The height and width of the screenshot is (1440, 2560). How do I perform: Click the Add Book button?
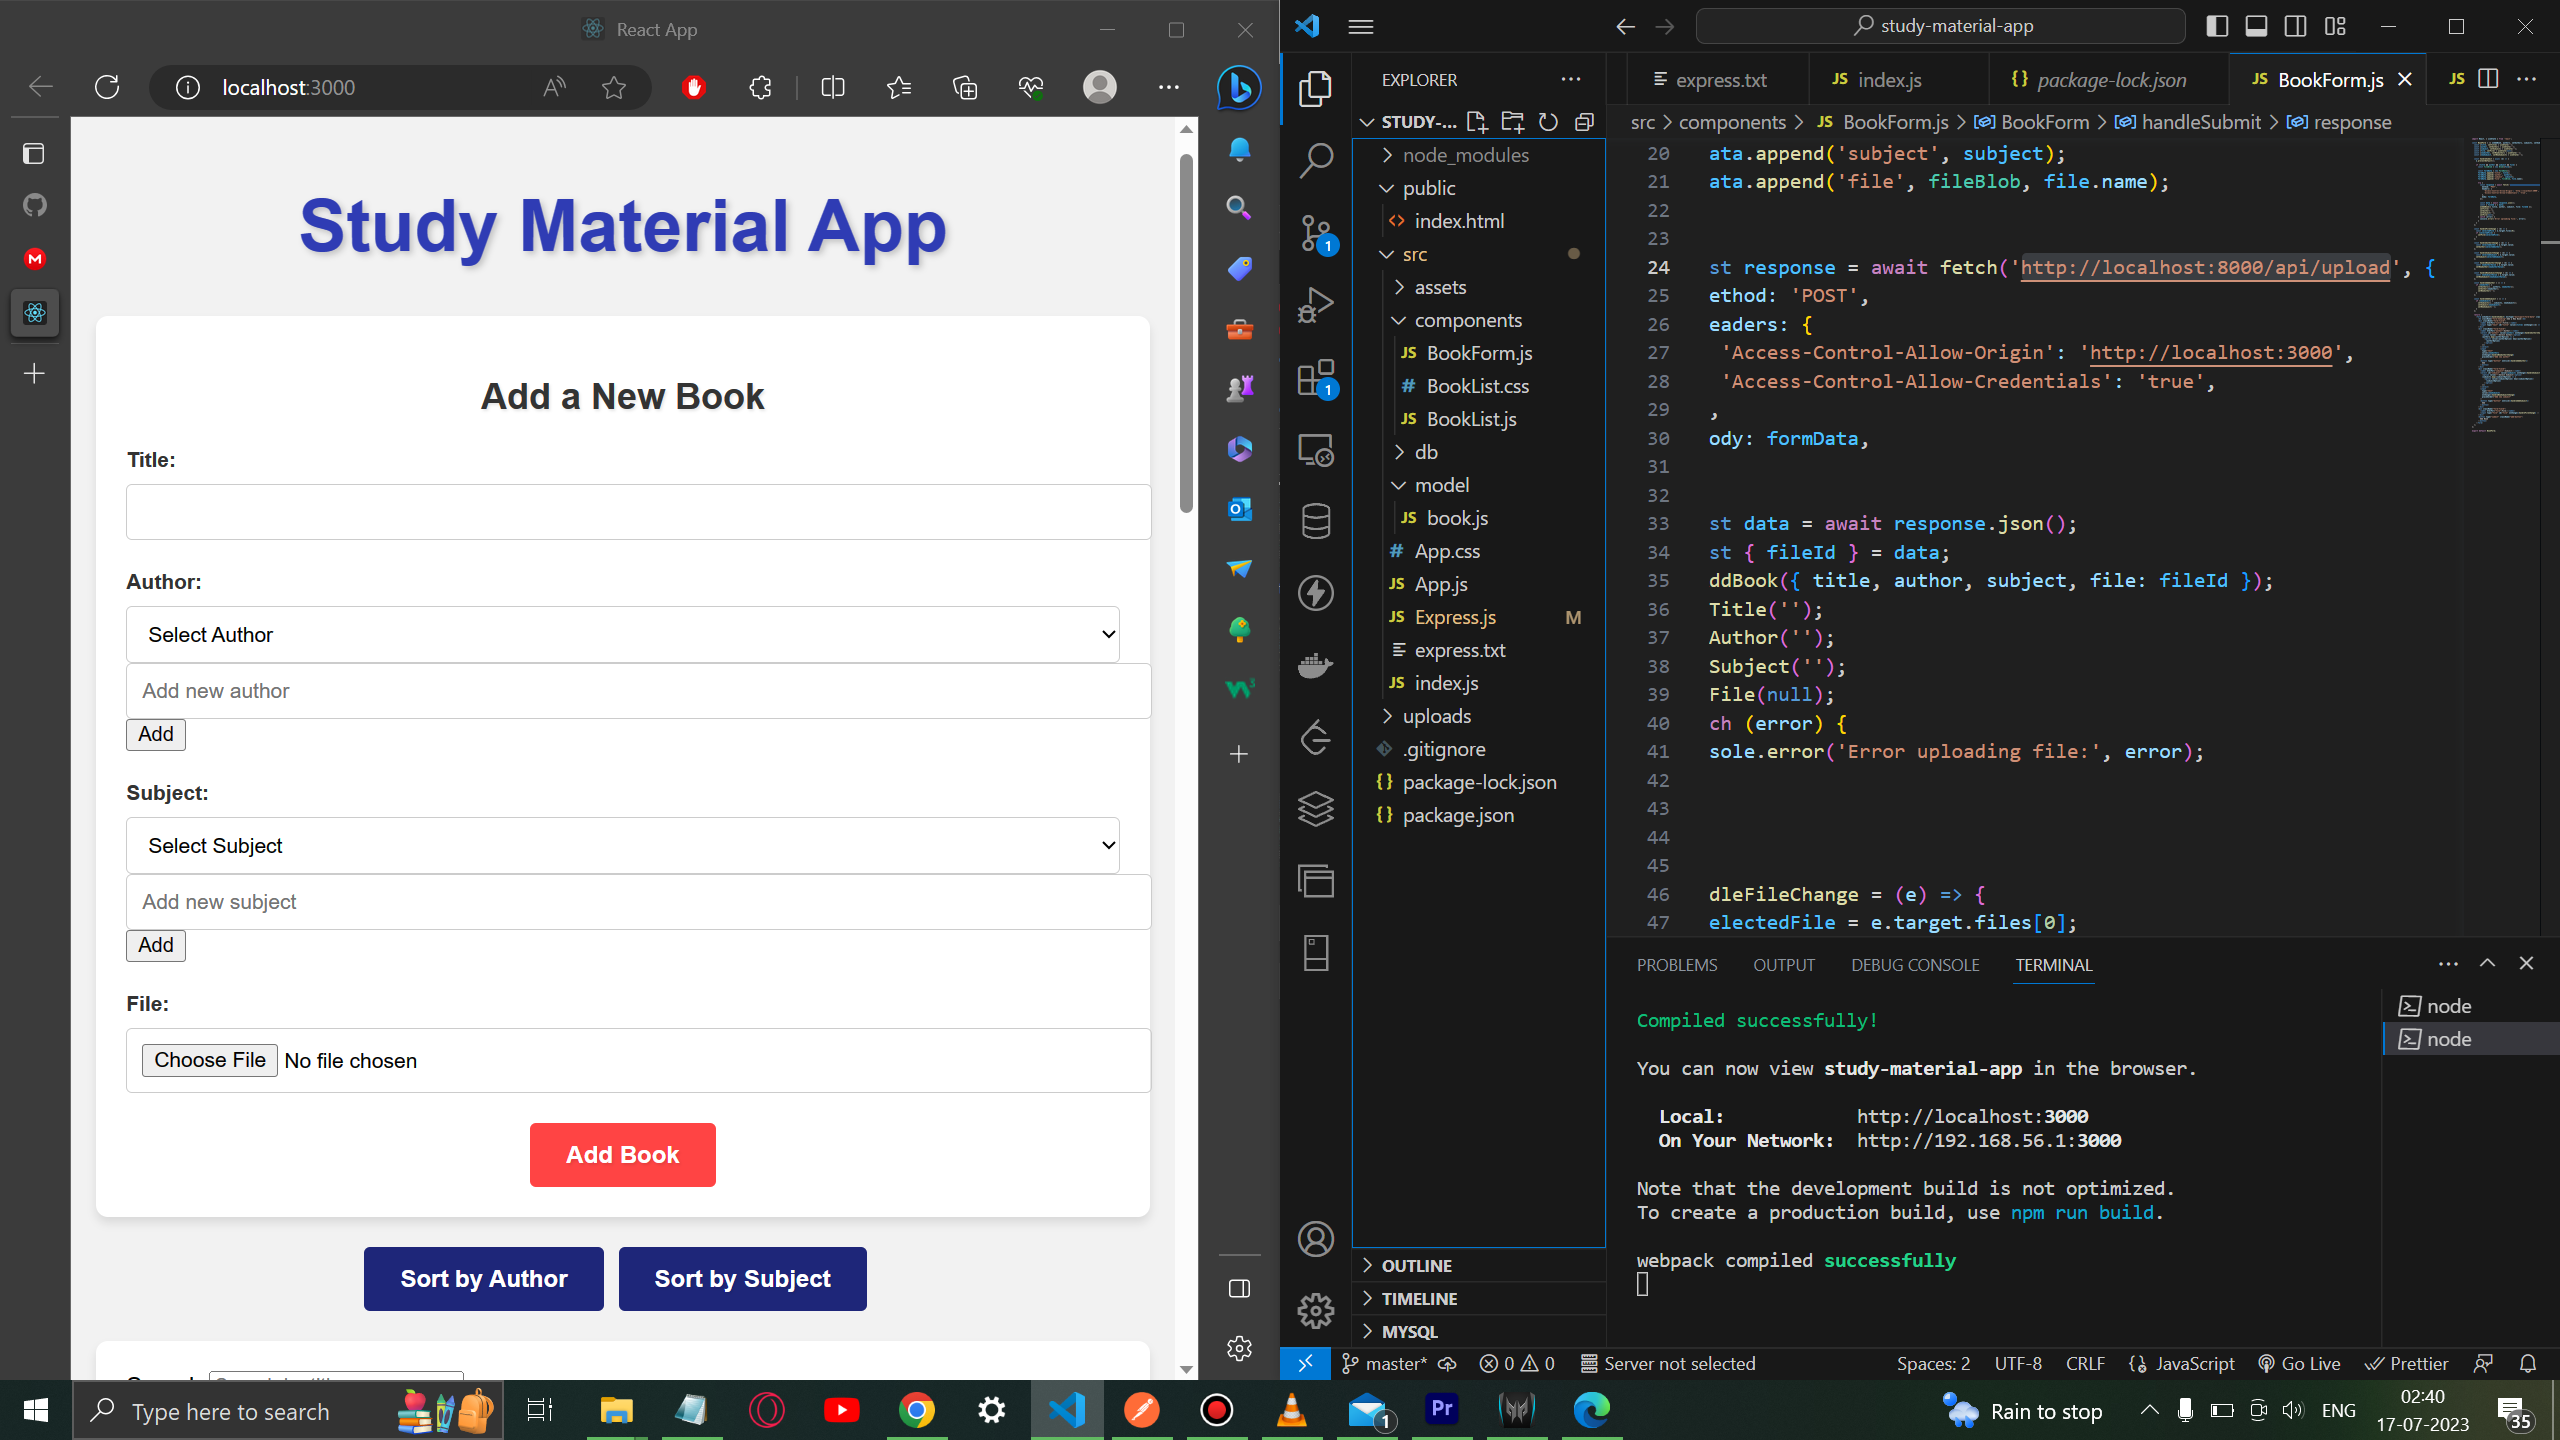pos(622,1155)
